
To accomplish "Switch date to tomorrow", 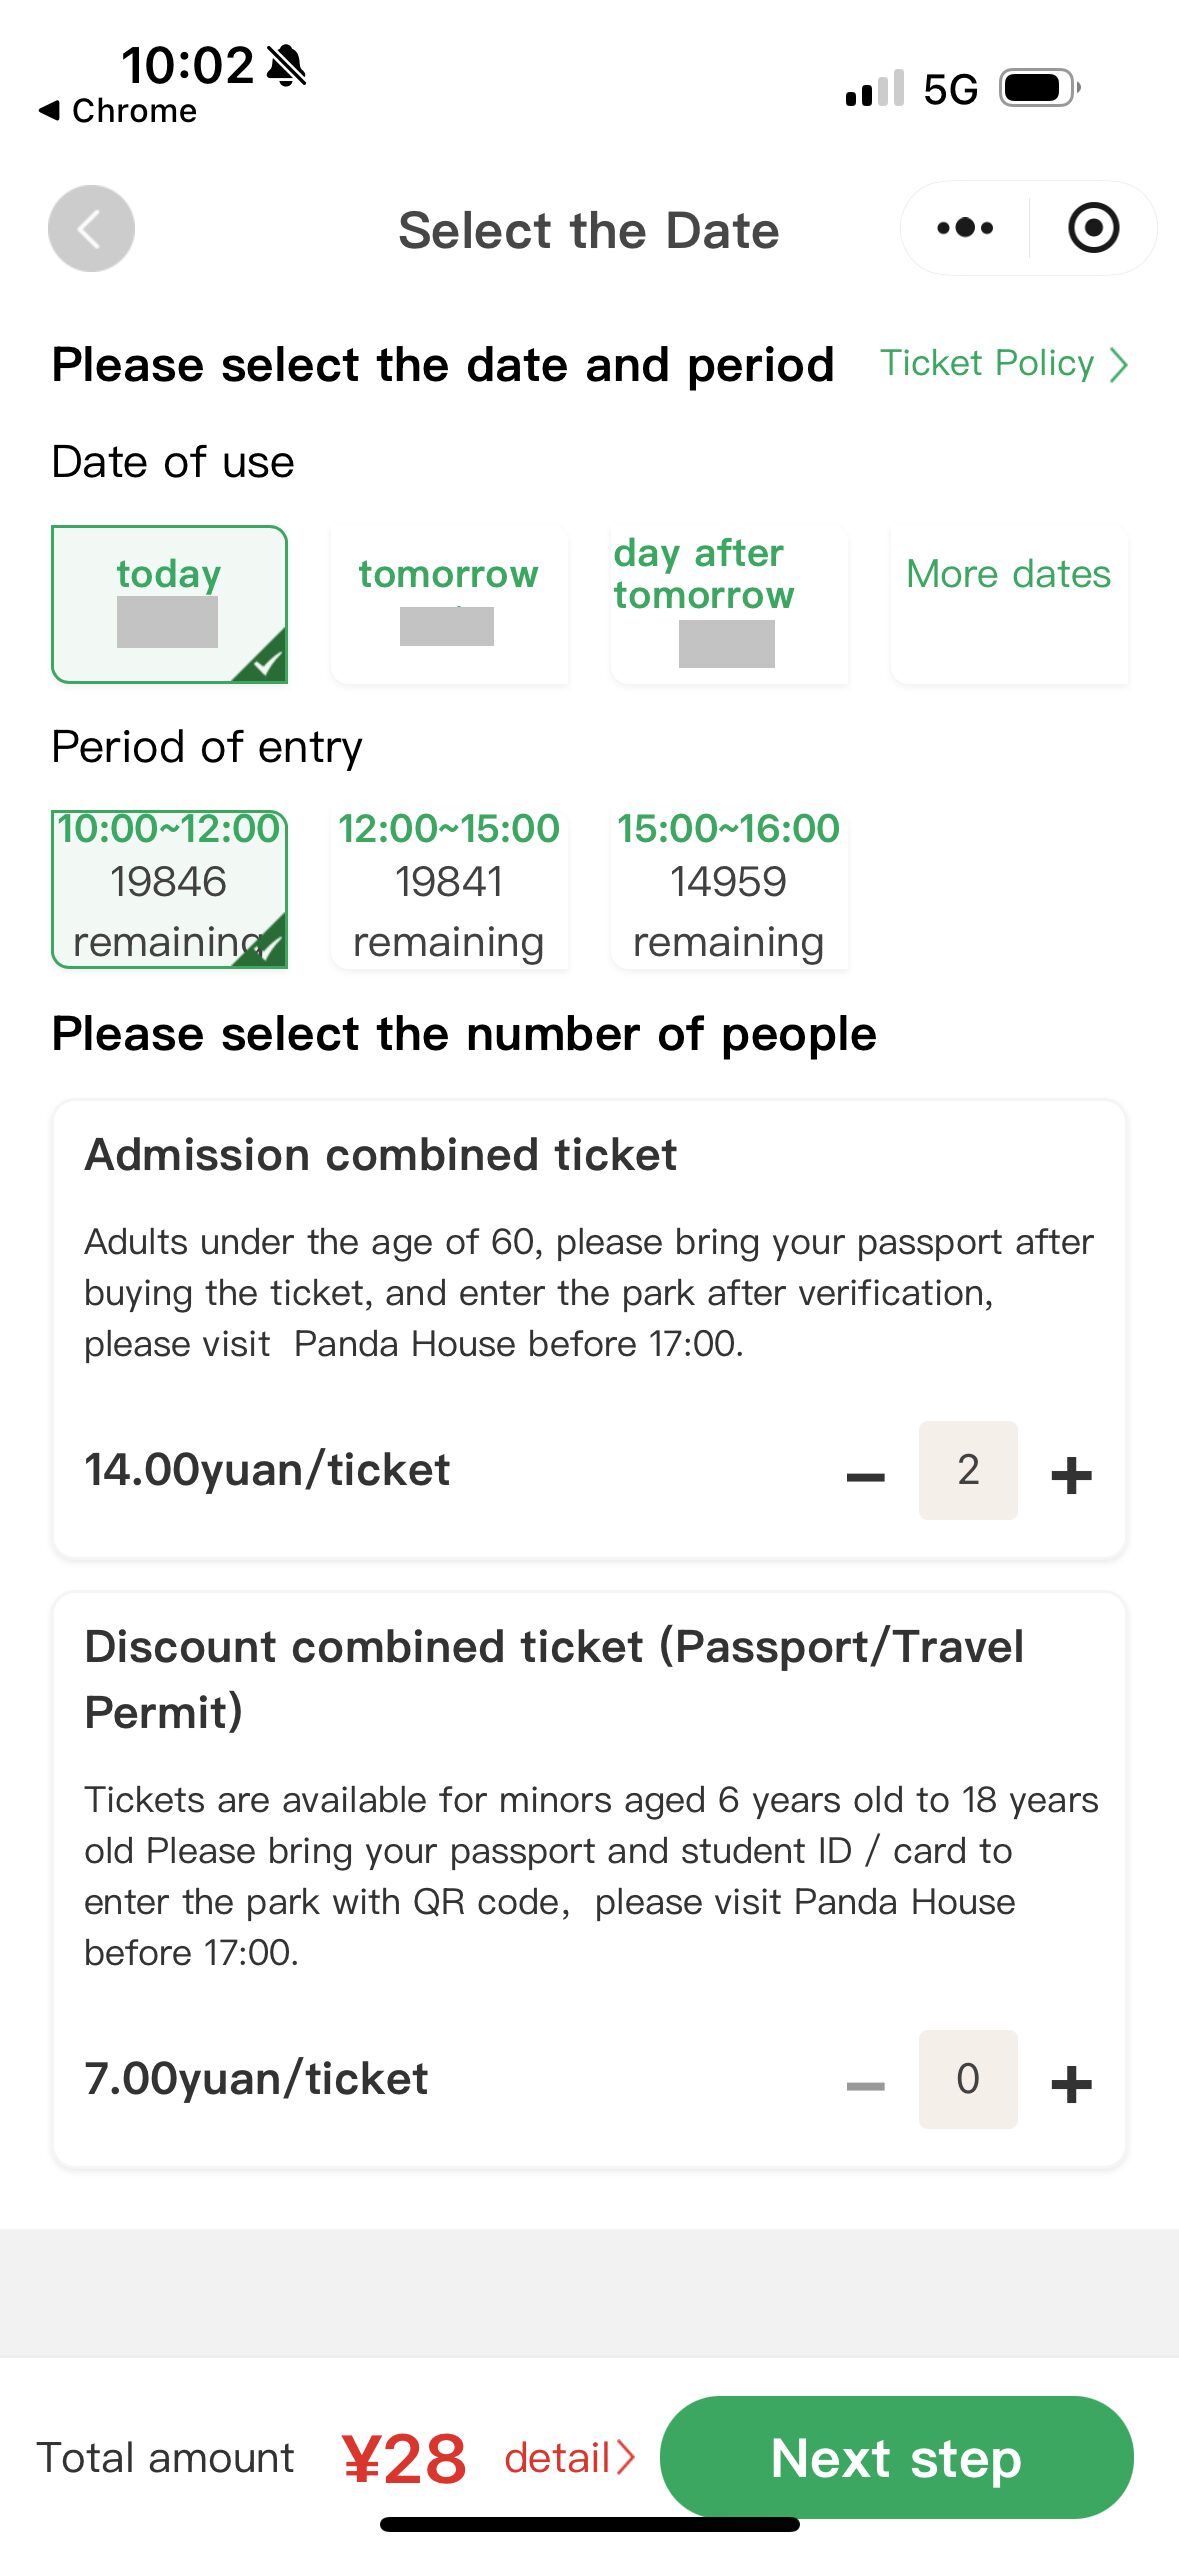I will point(449,603).
